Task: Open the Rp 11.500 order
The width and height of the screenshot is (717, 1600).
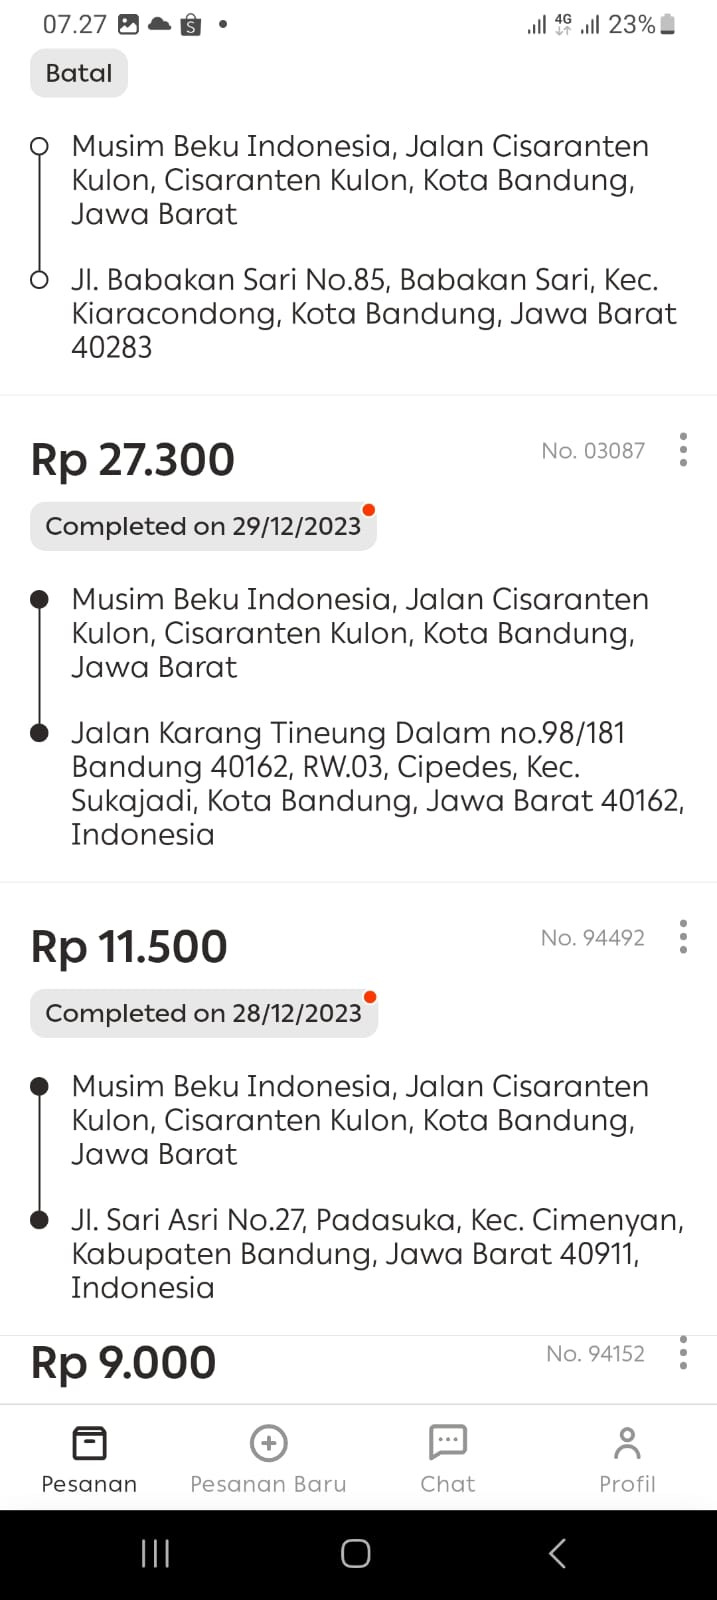Action: coord(129,947)
